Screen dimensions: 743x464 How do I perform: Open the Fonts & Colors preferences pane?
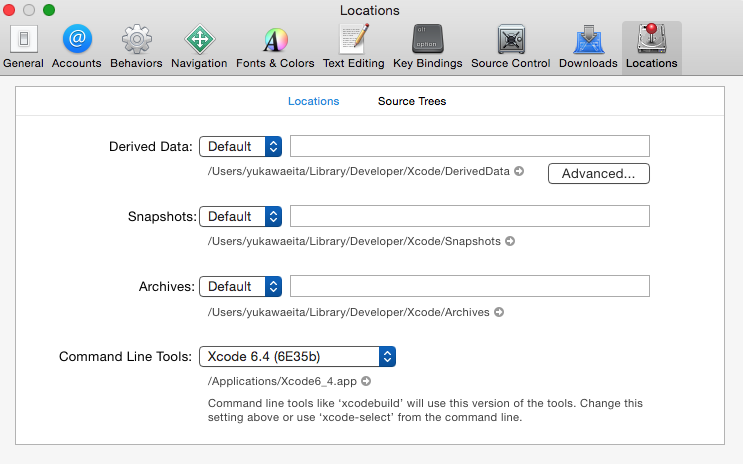coord(275,47)
